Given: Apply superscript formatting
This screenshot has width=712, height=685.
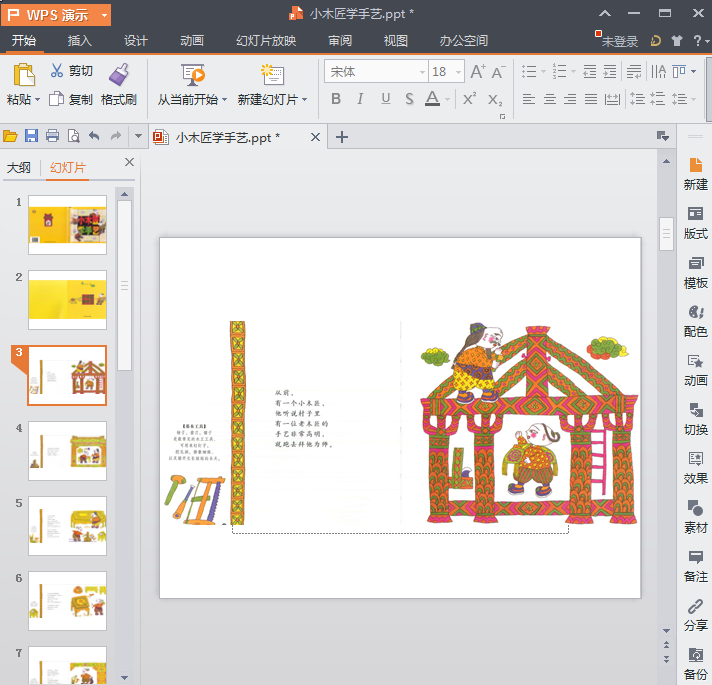Looking at the screenshot, I should pos(469,99).
